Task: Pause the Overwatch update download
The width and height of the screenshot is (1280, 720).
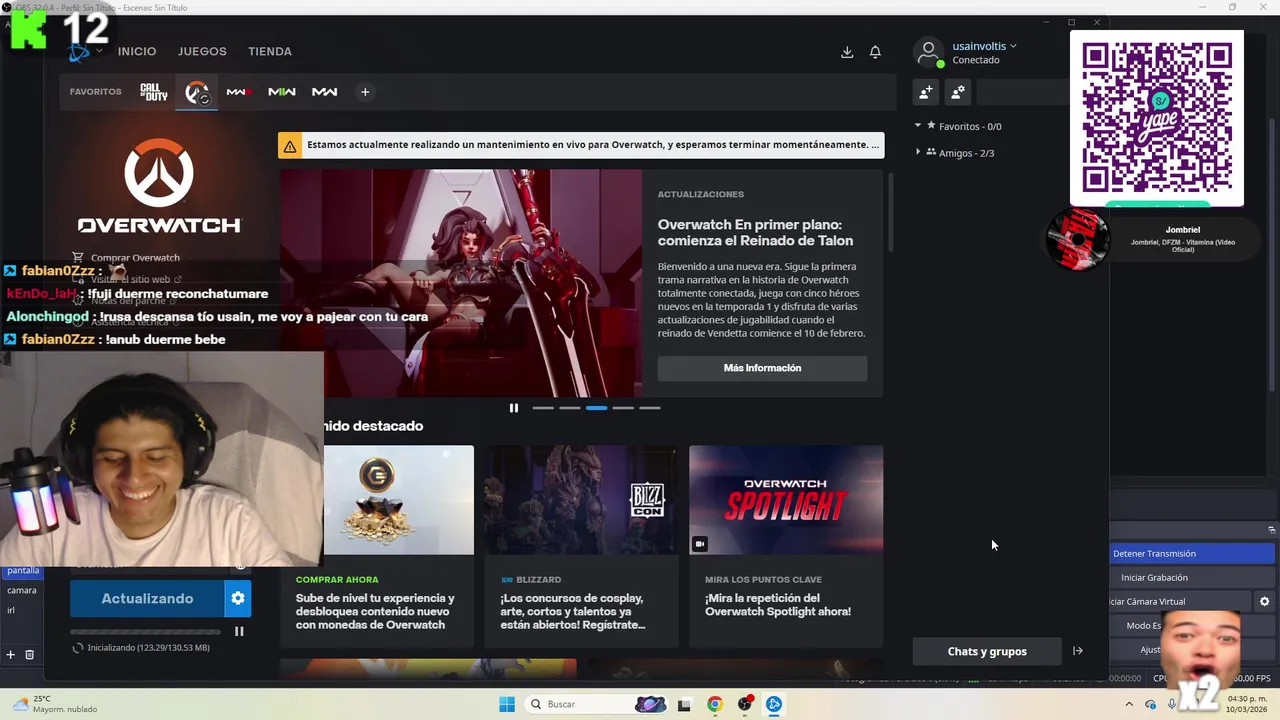Action: (x=239, y=632)
